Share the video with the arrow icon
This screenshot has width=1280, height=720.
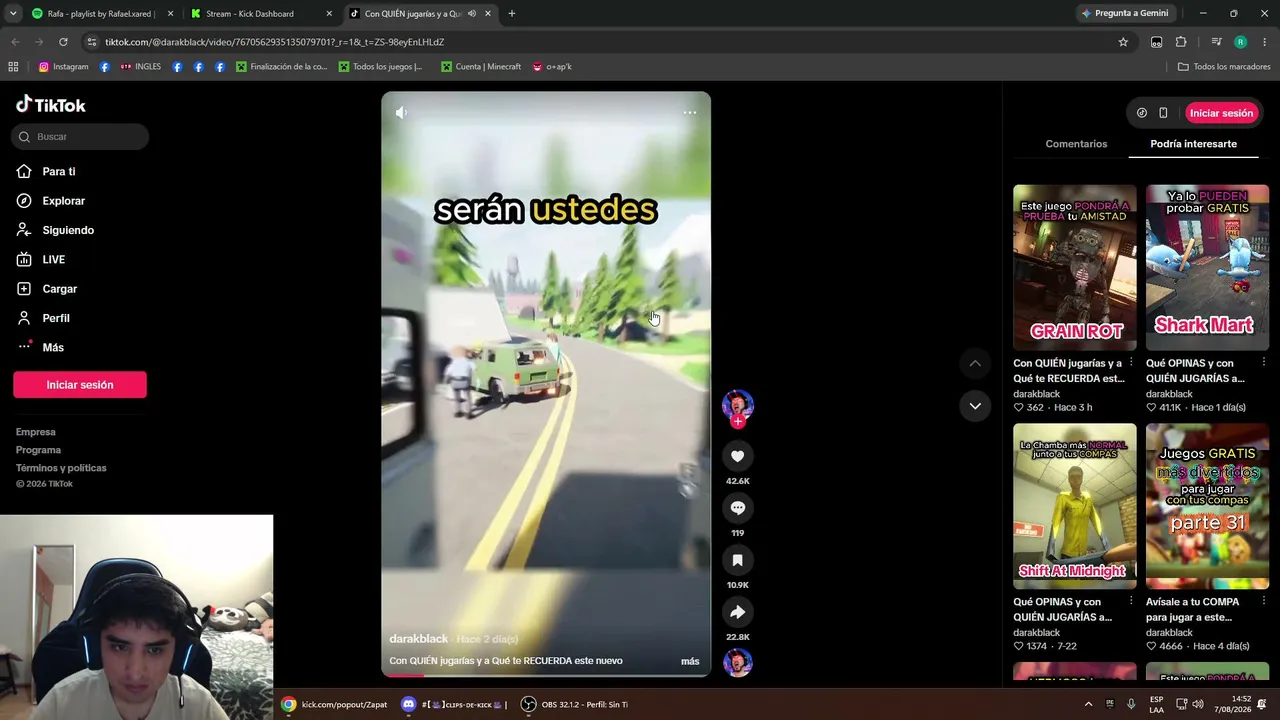tap(738, 612)
